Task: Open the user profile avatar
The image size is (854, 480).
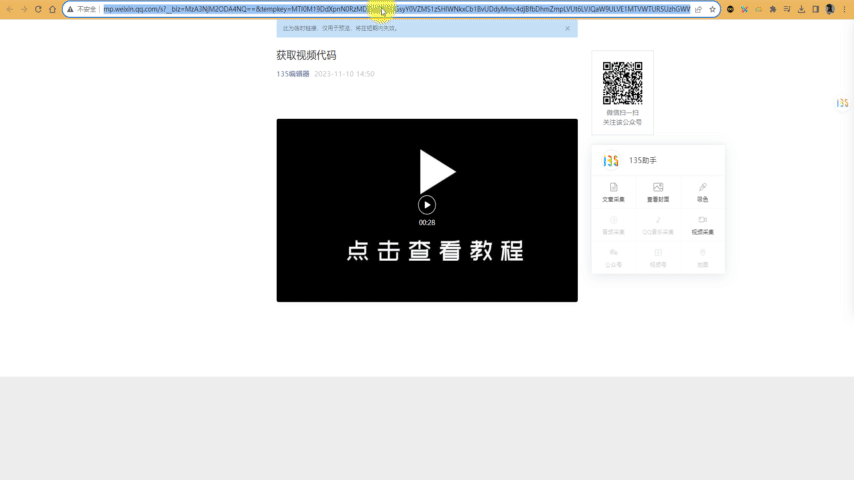Action: click(830, 9)
